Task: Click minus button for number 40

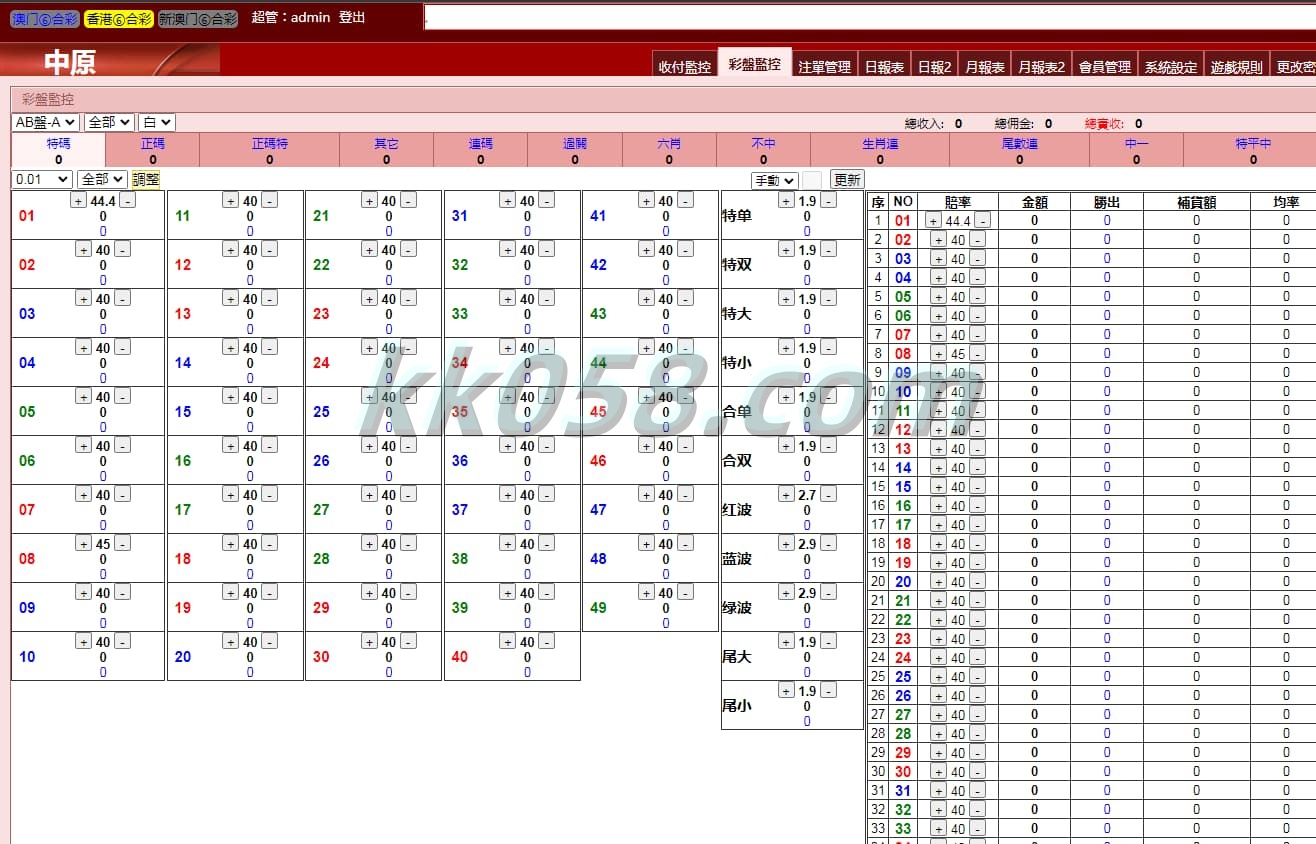Action: (546, 642)
